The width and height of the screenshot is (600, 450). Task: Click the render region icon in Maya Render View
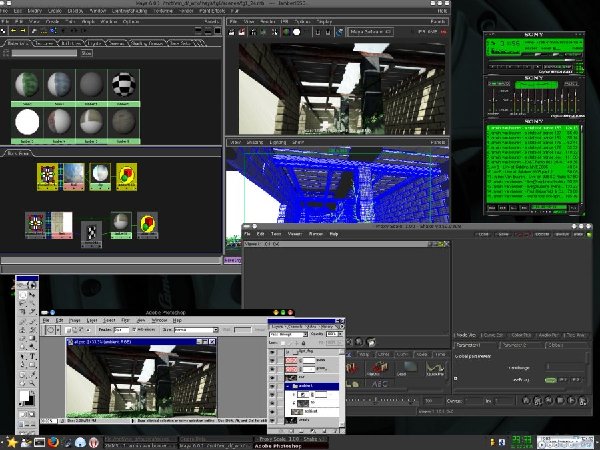[x=242, y=32]
